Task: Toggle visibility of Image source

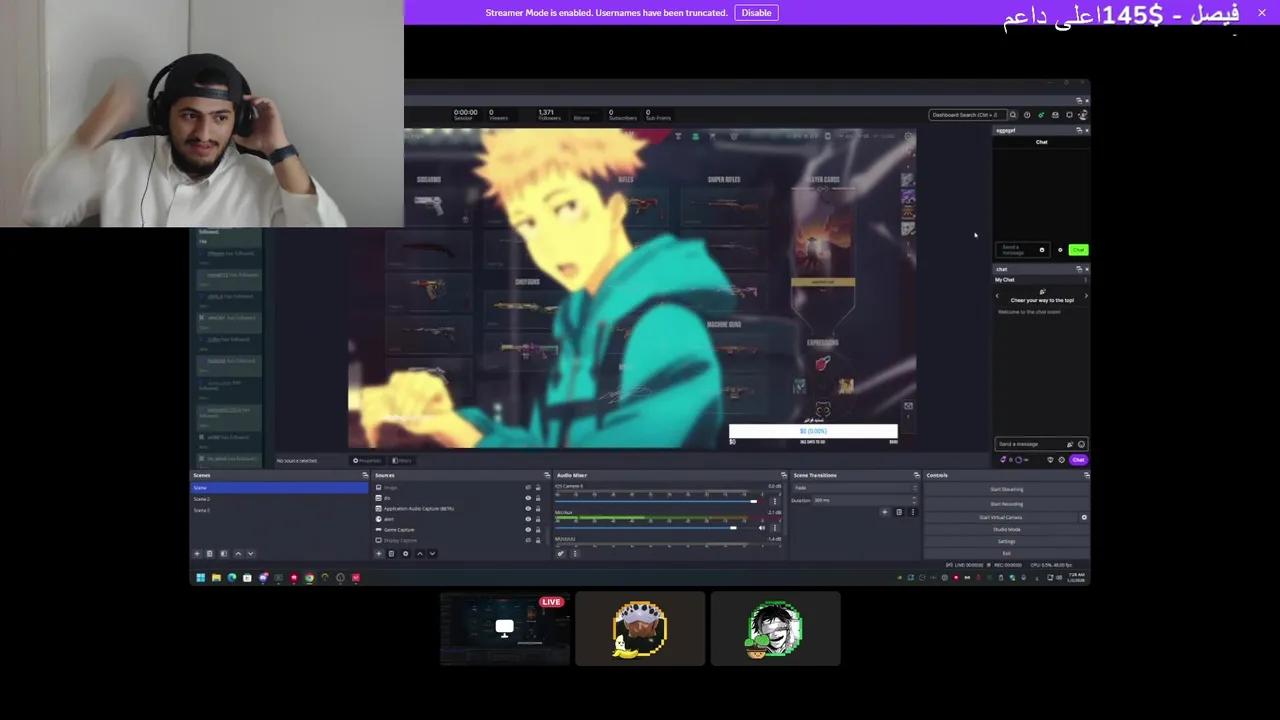Action: tap(528, 487)
